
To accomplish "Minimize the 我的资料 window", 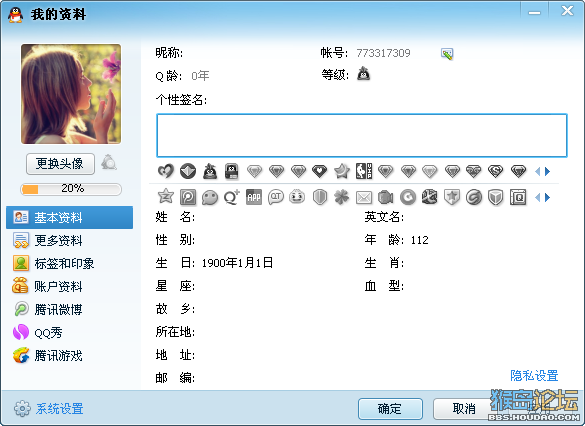I will coord(534,12).
